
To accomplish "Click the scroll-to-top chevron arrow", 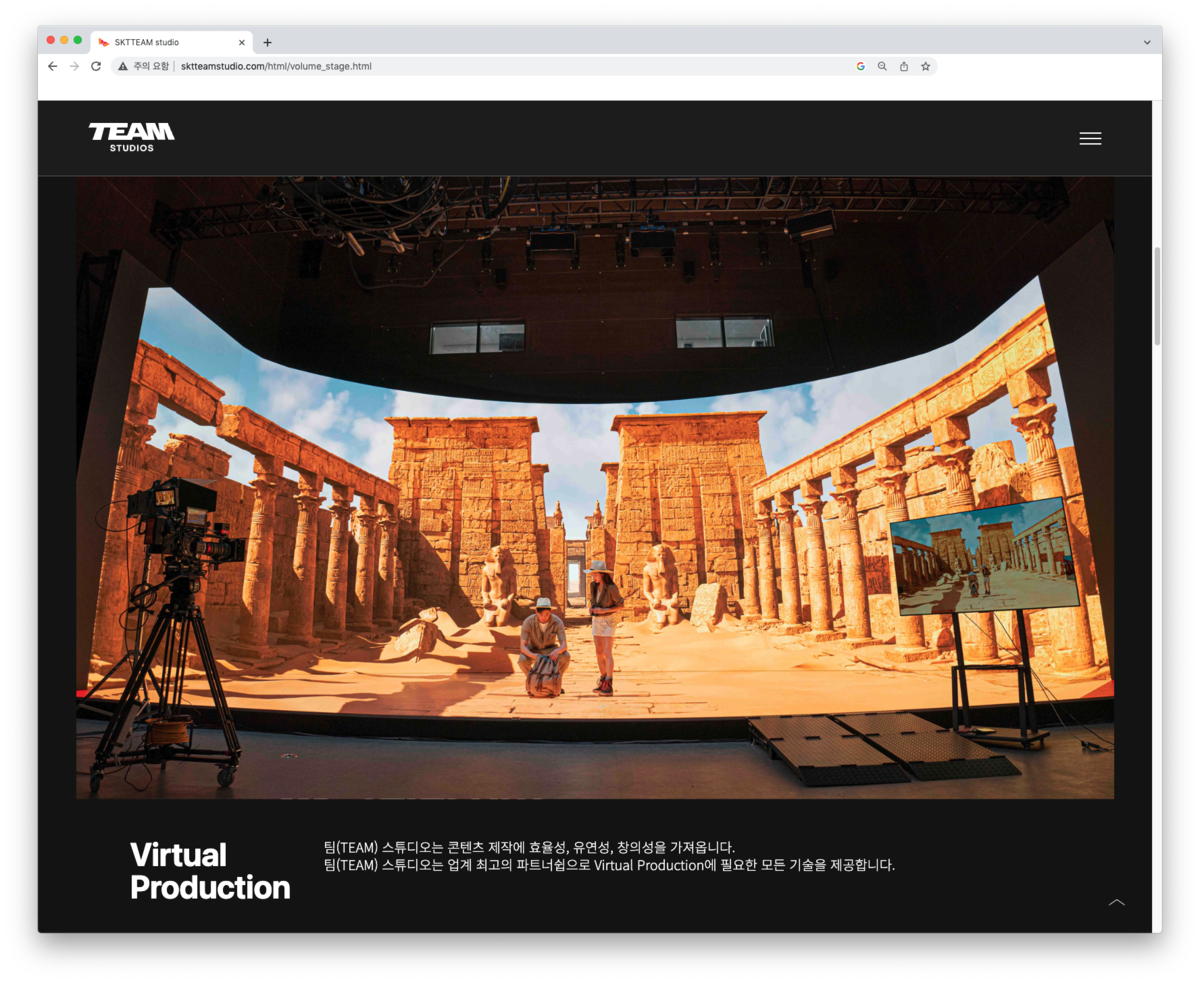I will pyautogui.click(x=1117, y=902).
